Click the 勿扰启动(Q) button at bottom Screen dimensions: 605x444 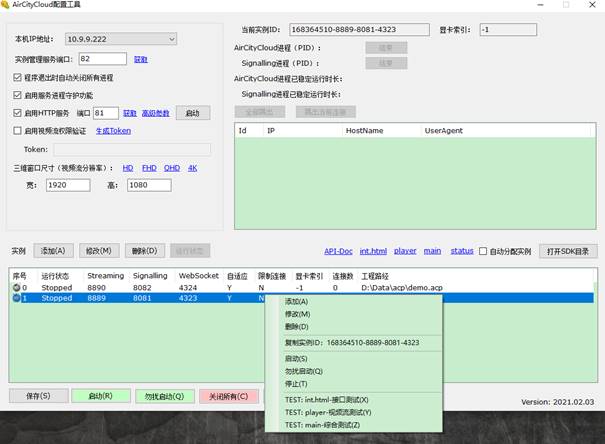pos(164,396)
